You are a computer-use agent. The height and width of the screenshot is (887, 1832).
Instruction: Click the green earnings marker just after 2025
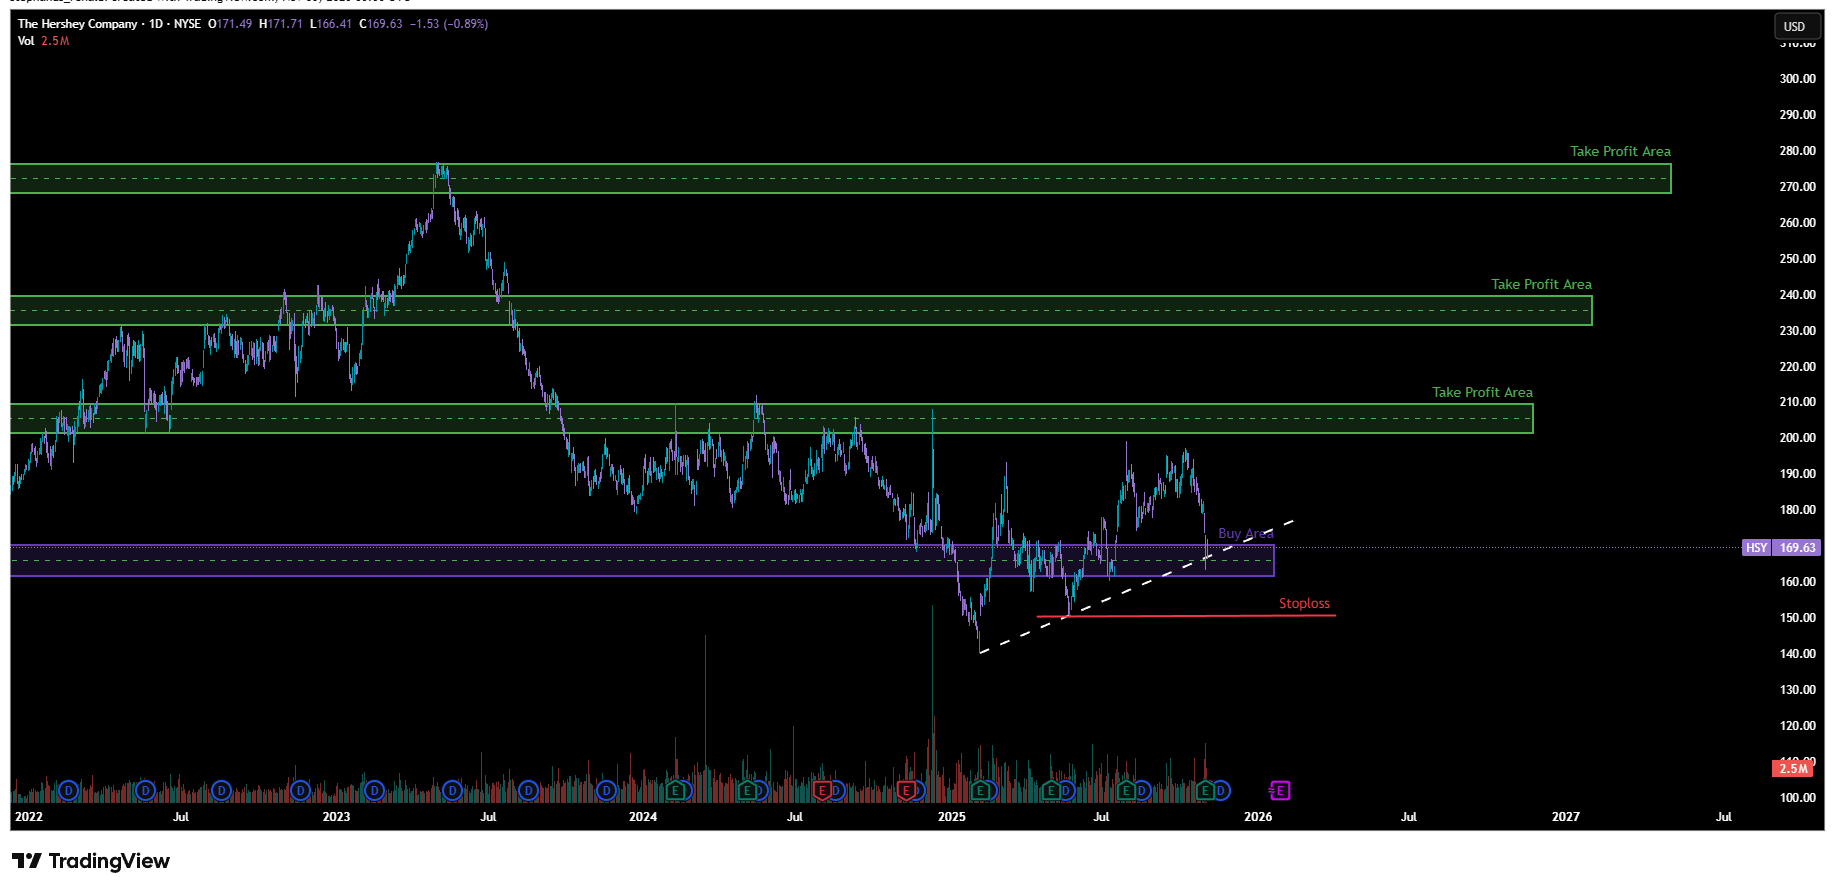[x=981, y=791]
